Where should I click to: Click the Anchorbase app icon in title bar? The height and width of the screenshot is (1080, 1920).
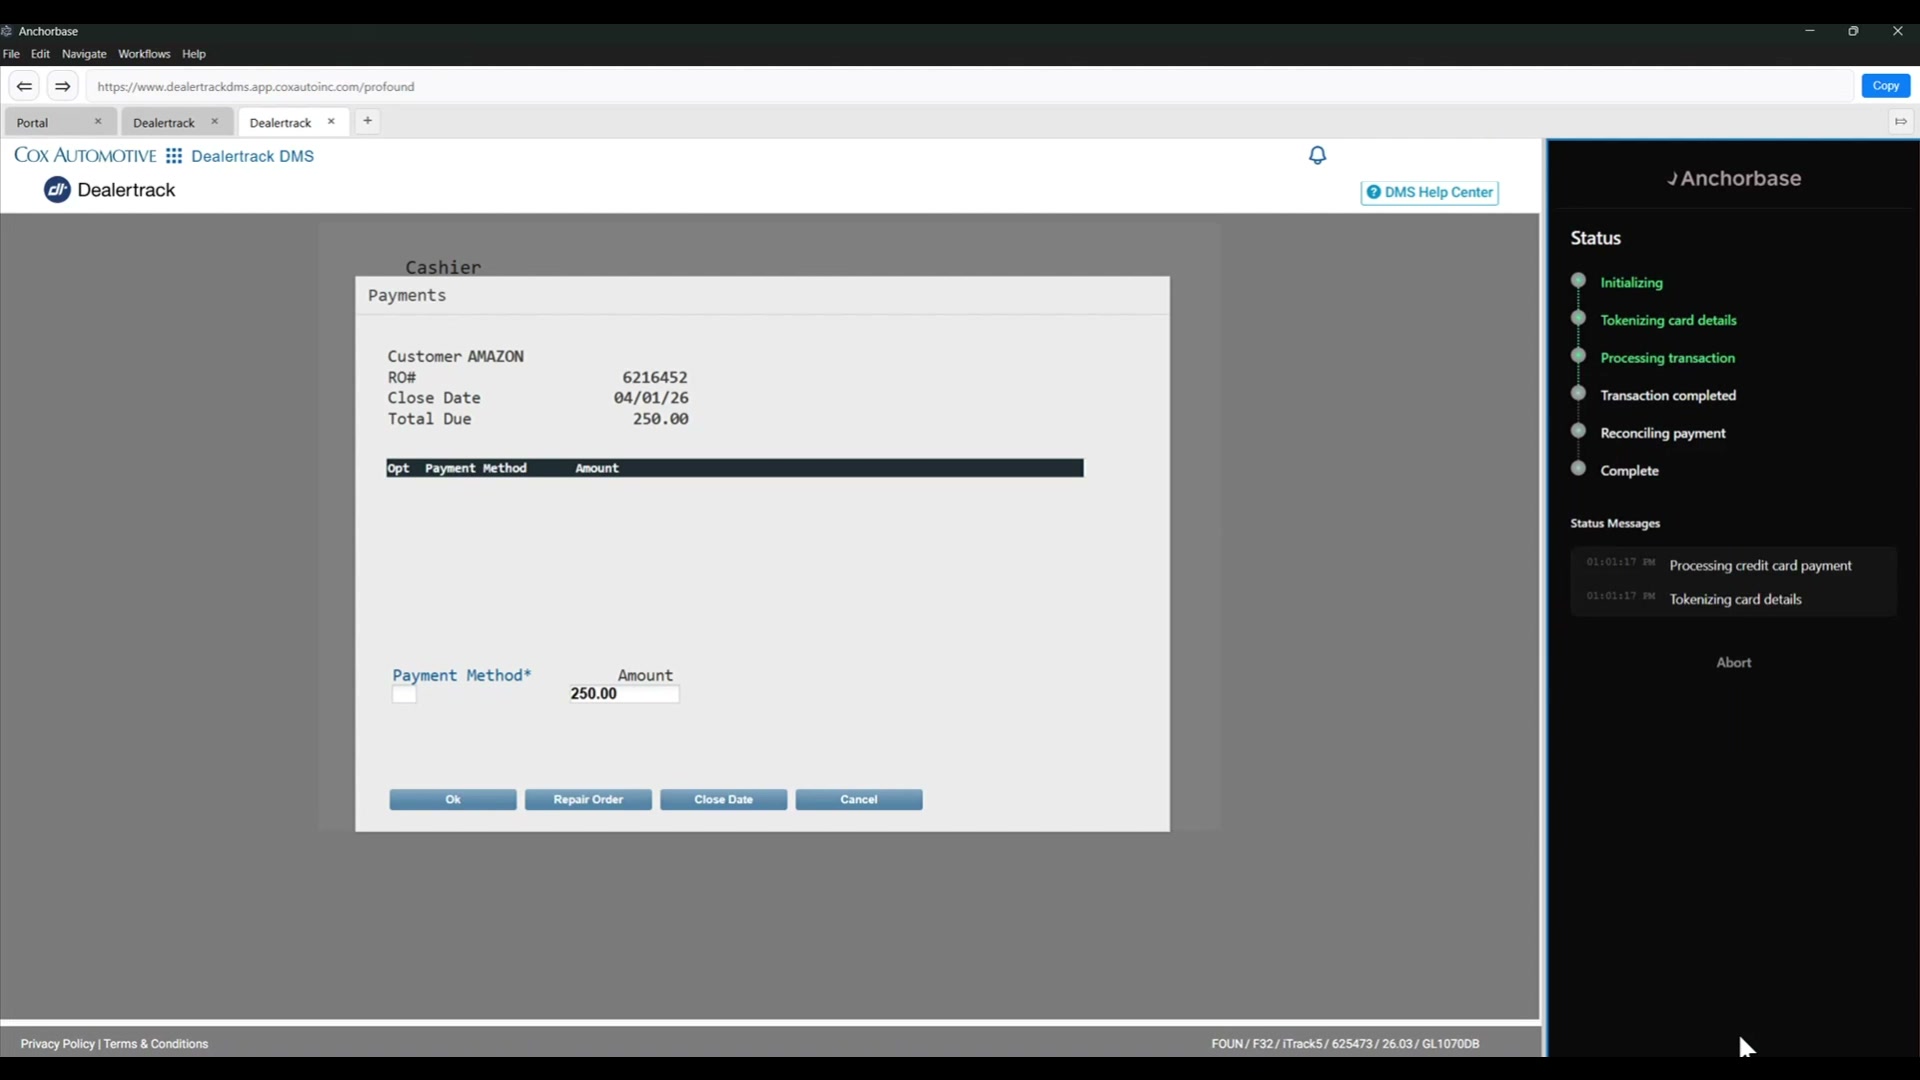(x=7, y=31)
